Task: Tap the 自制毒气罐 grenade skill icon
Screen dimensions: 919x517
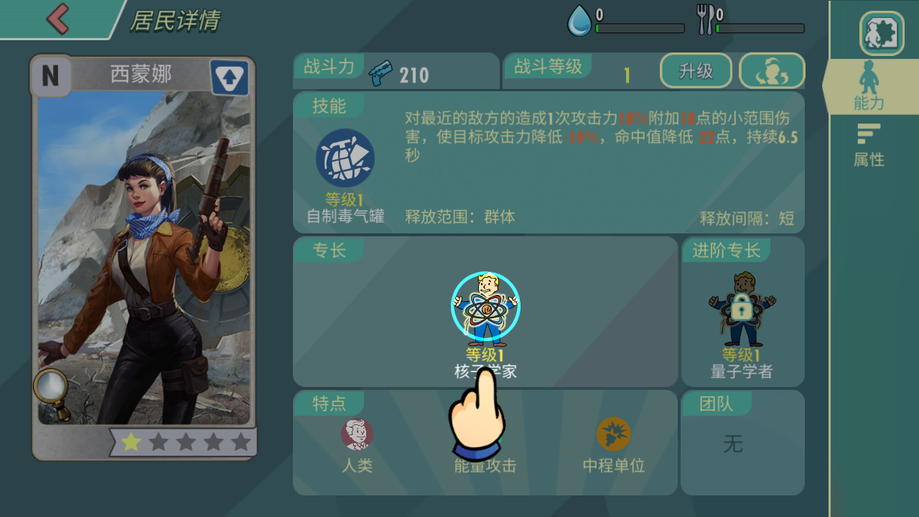Action: coord(345,158)
